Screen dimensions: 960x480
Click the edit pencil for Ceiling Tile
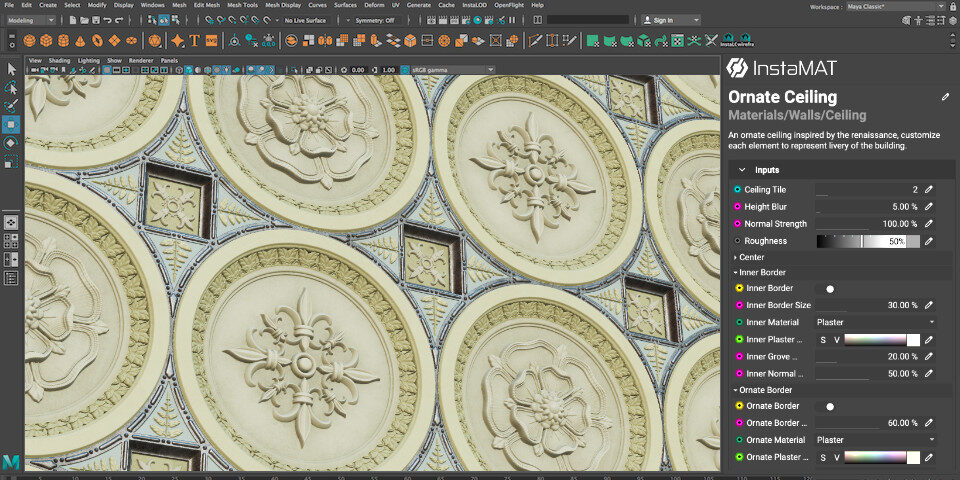[x=929, y=190]
